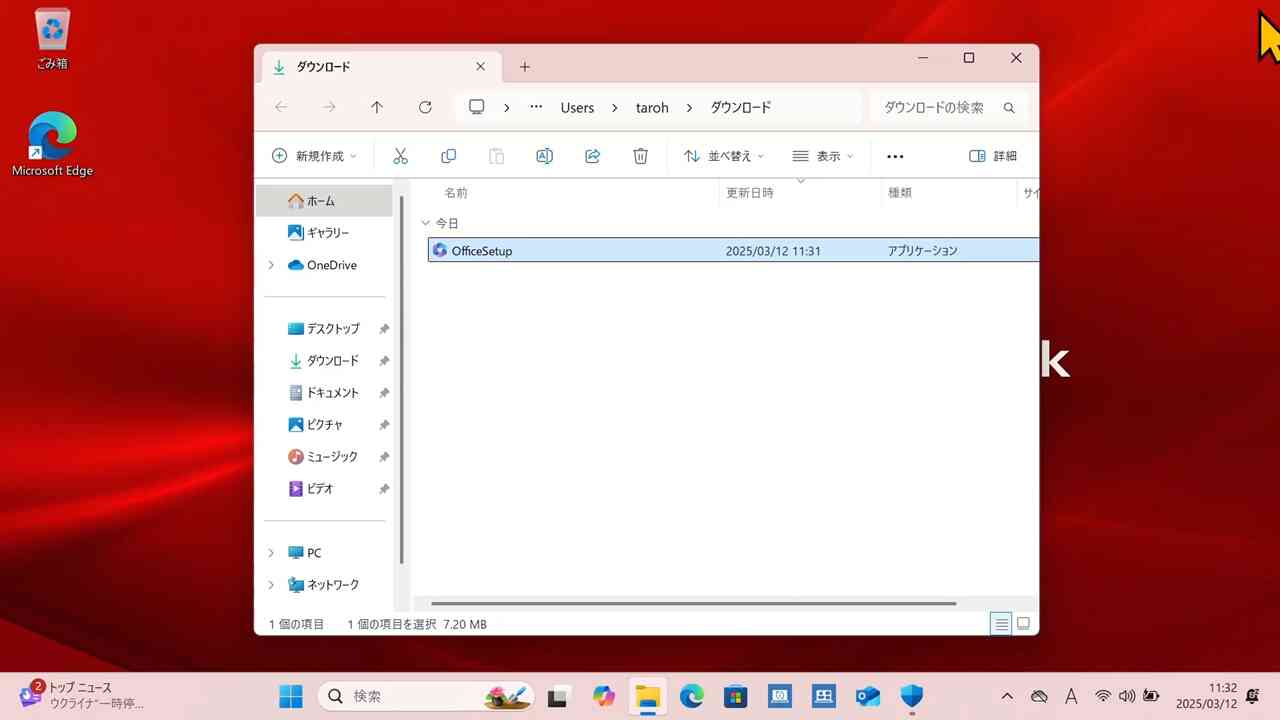This screenshot has height=720, width=1280.
Task: Click the Copy icon in the toolbar
Action: pyautogui.click(x=448, y=156)
